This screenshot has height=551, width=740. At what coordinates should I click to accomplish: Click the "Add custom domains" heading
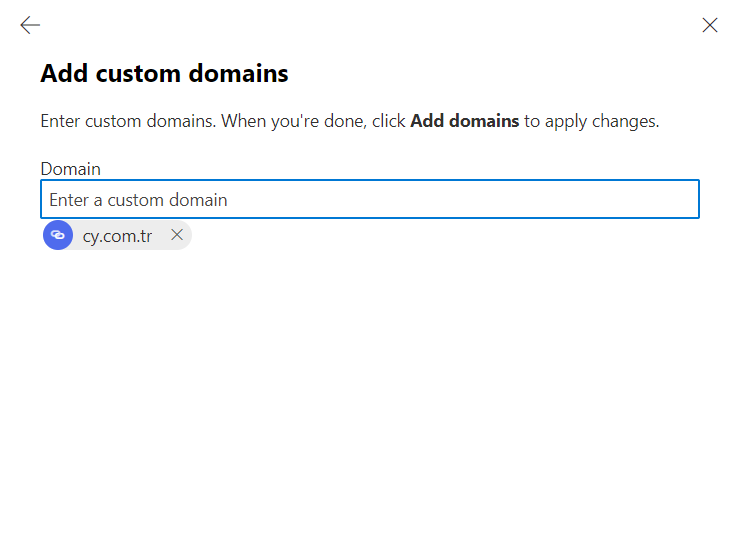[164, 74]
